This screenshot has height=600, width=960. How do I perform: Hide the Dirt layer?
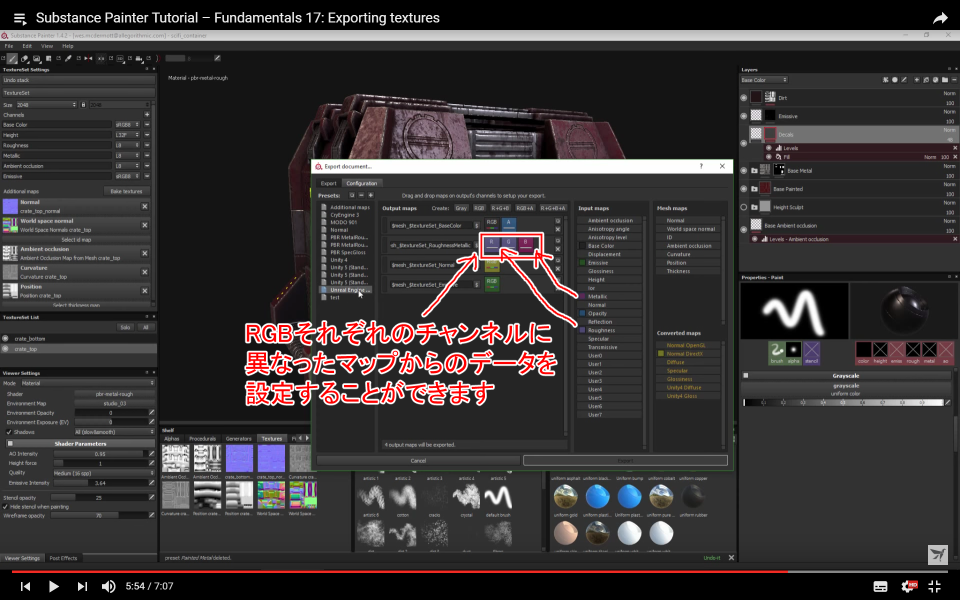coord(744,98)
